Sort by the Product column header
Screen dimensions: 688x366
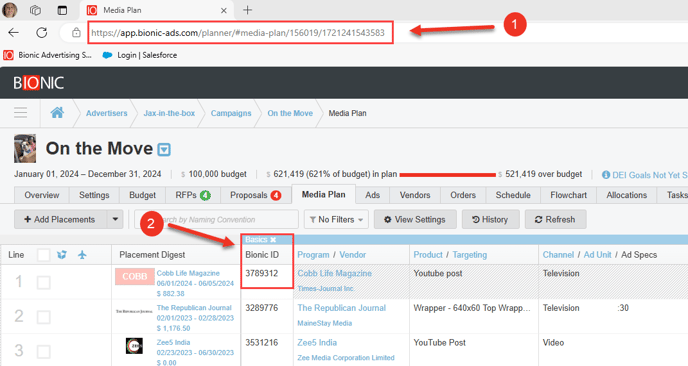click(x=428, y=255)
